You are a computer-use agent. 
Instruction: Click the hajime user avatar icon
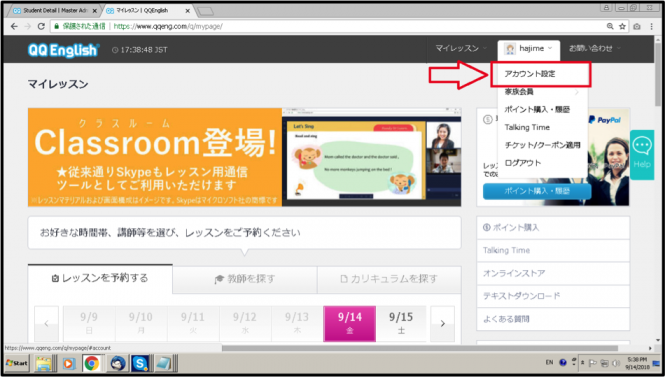pyautogui.click(x=510, y=49)
